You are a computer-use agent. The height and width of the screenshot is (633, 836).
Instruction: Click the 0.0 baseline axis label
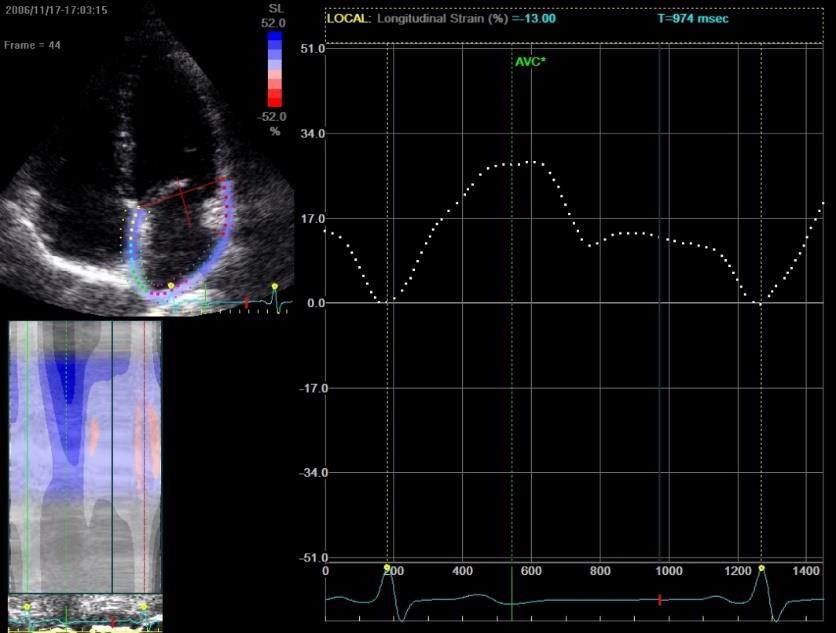(316, 303)
